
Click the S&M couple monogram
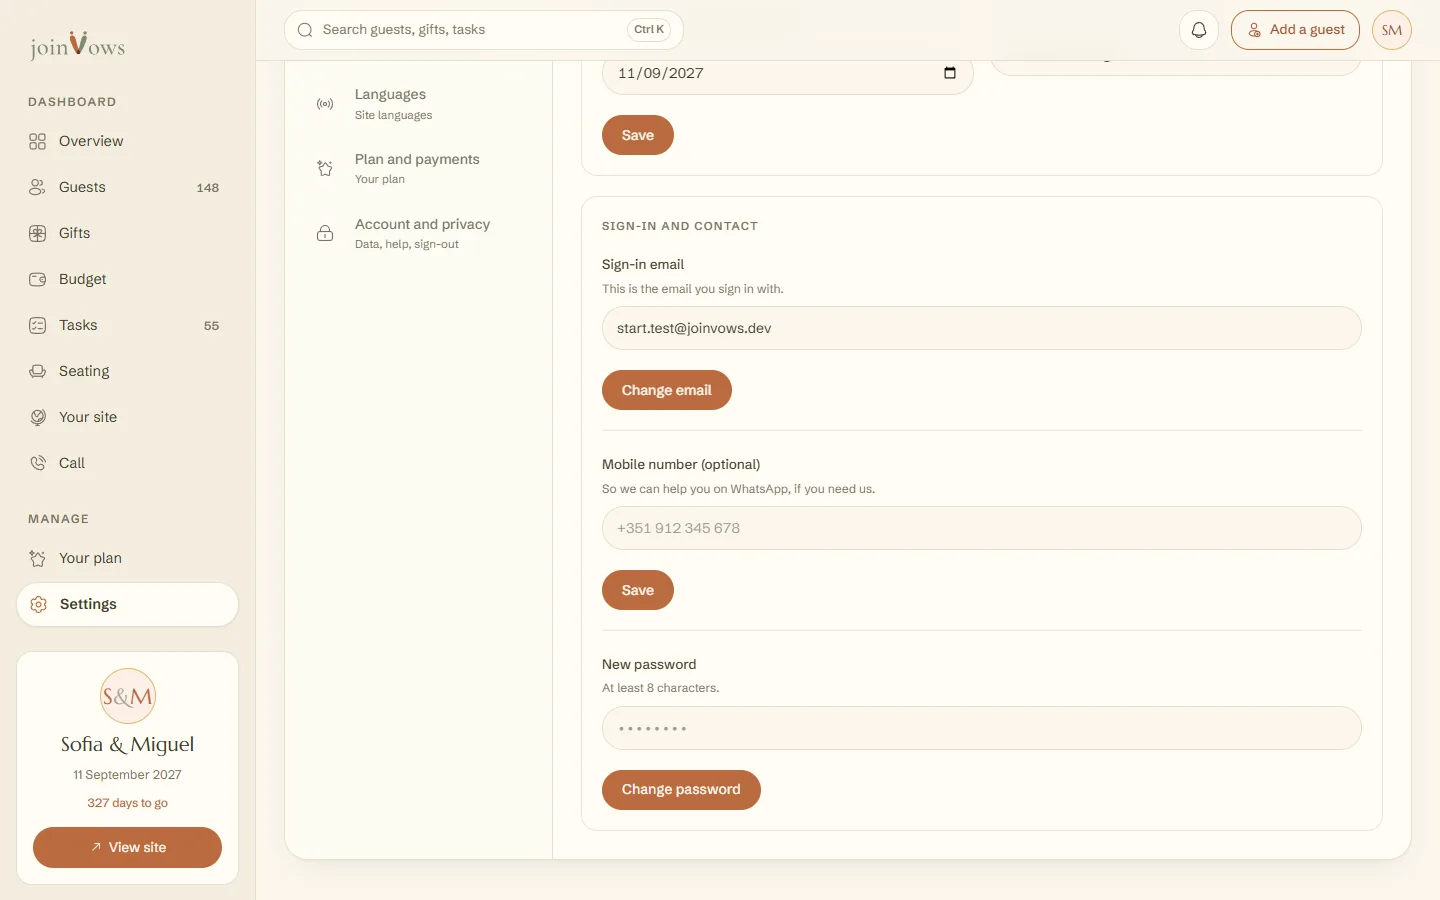128,696
